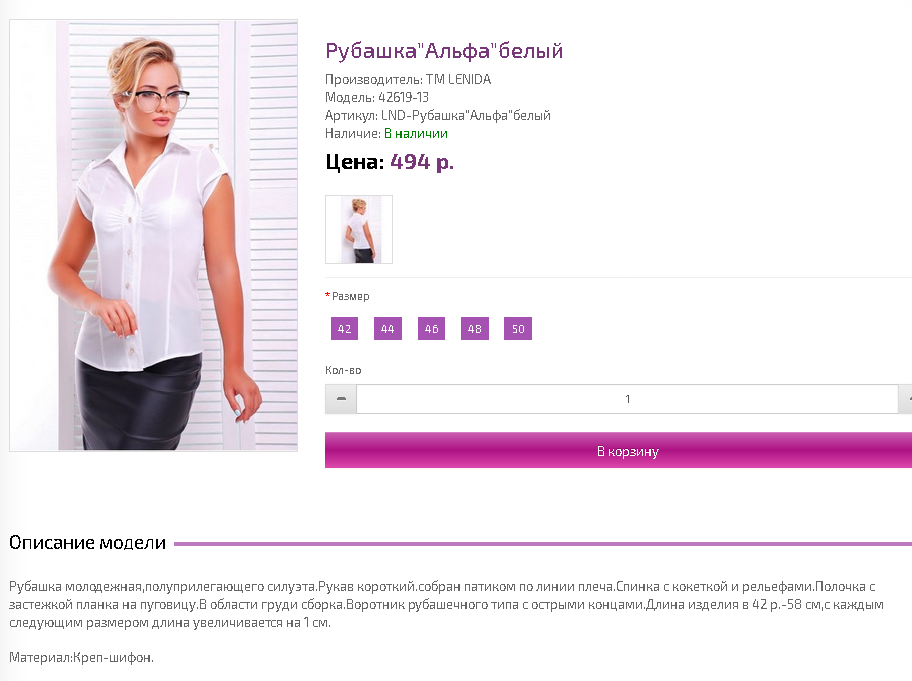The width and height of the screenshot is (912, 681).
Task: Select size 42
Action: point(344,329)
